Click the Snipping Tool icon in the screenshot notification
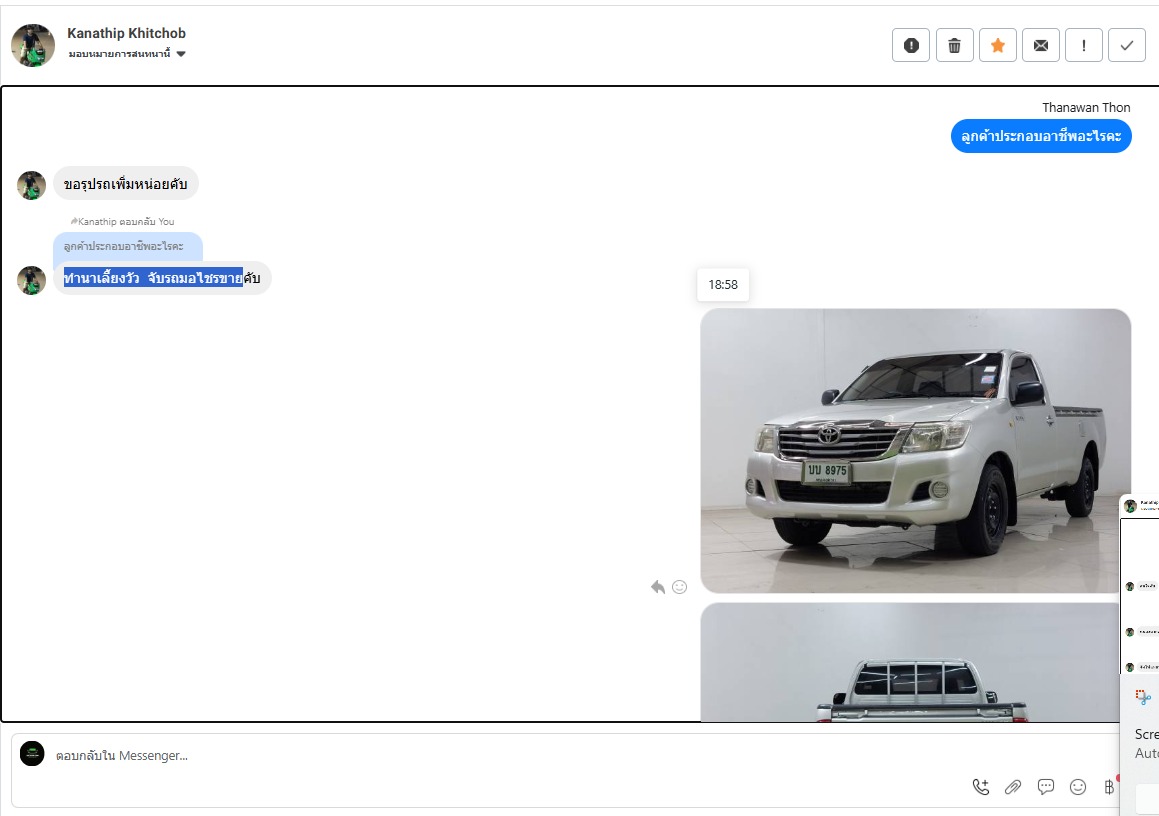This screenshot has width=1159, height=816. (1143, 697)
